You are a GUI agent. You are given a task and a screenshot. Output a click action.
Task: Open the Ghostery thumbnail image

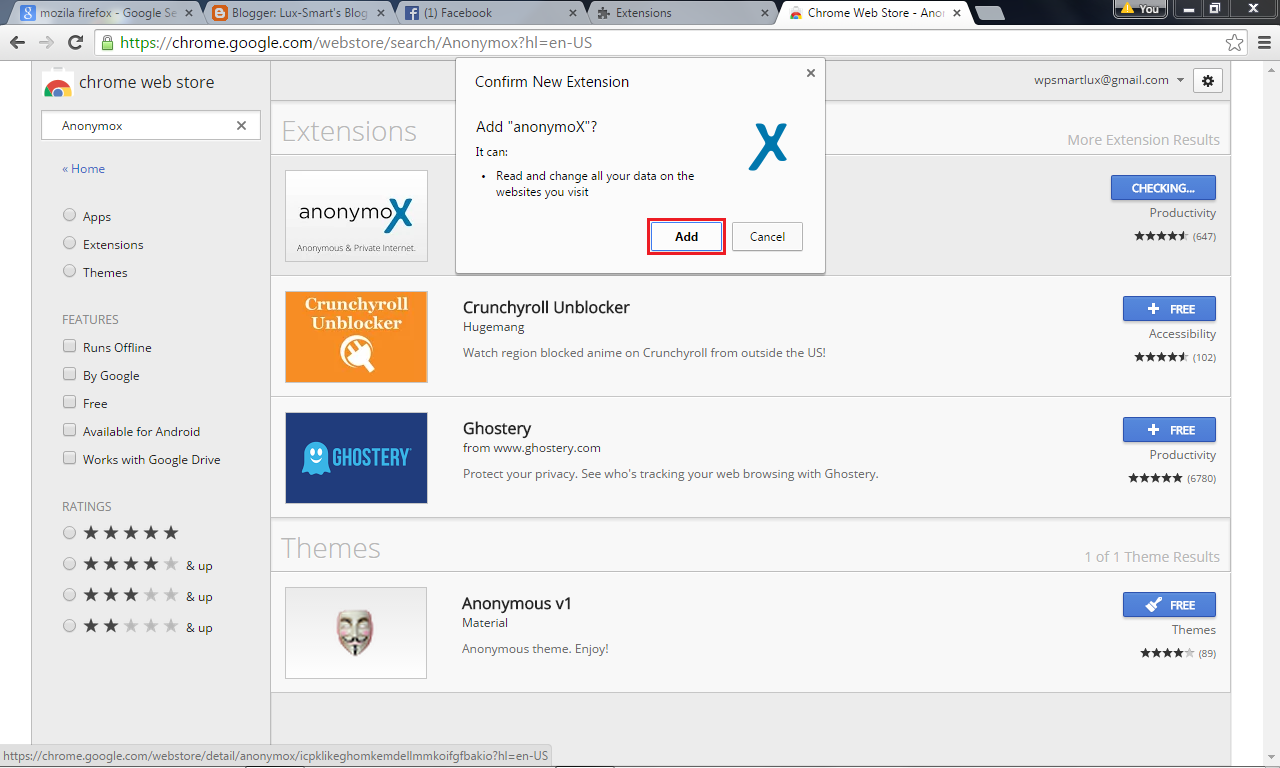(356, 458)
